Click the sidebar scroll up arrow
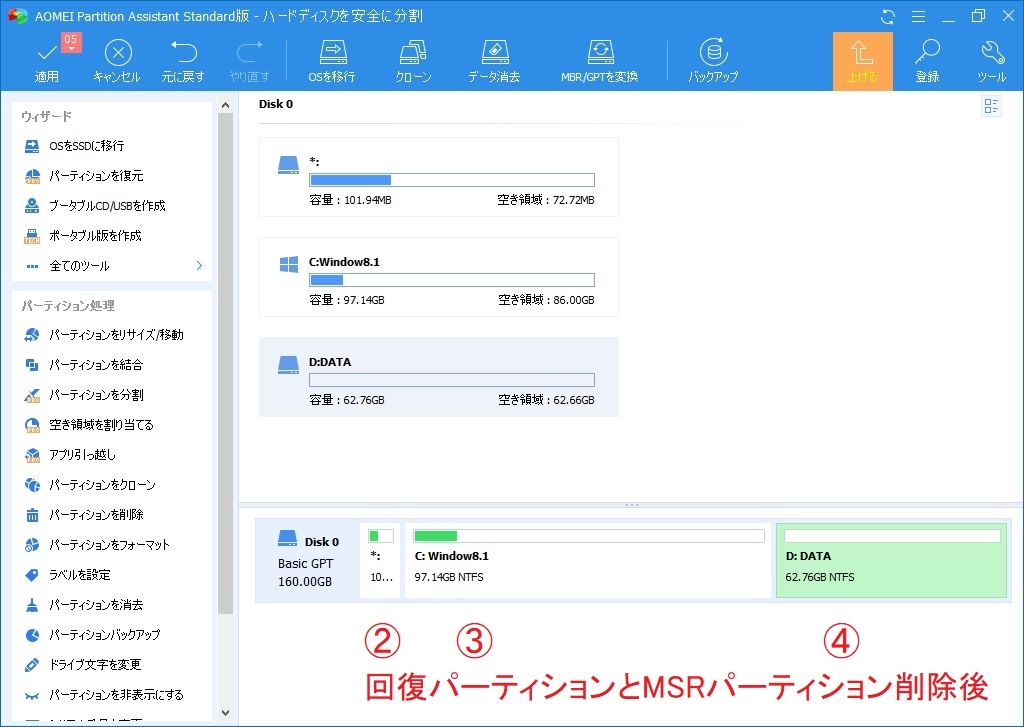Viewport: 1024px width, 727px height. tap(225, 105)
